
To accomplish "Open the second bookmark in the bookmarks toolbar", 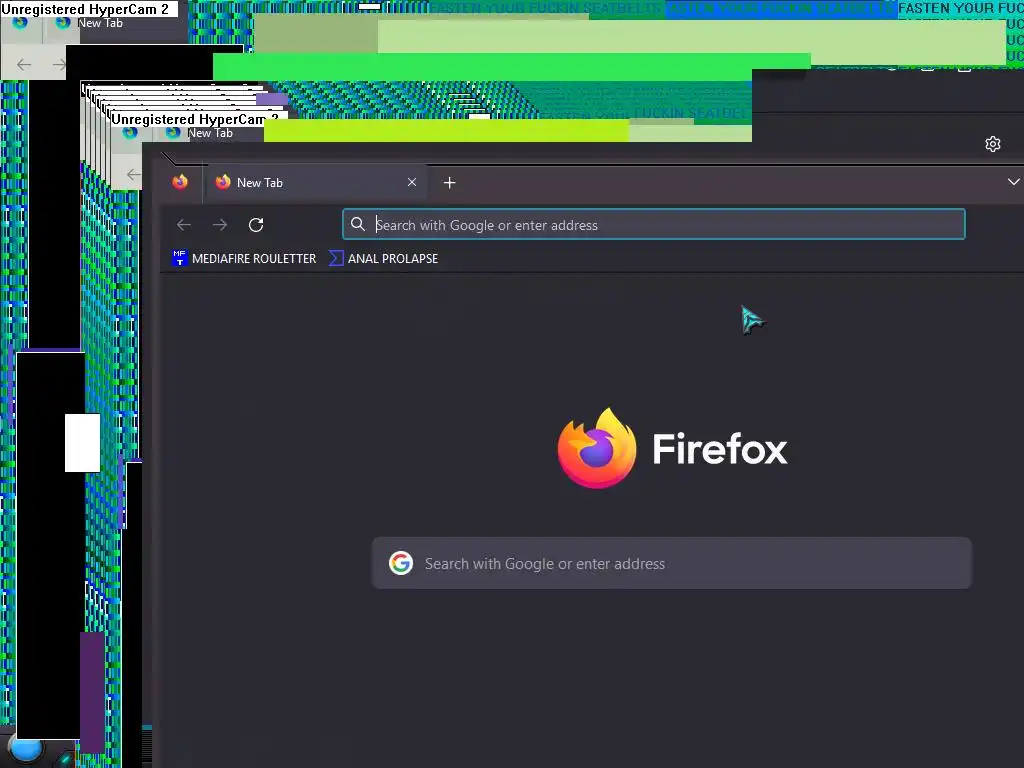I will tap(383, 259).
